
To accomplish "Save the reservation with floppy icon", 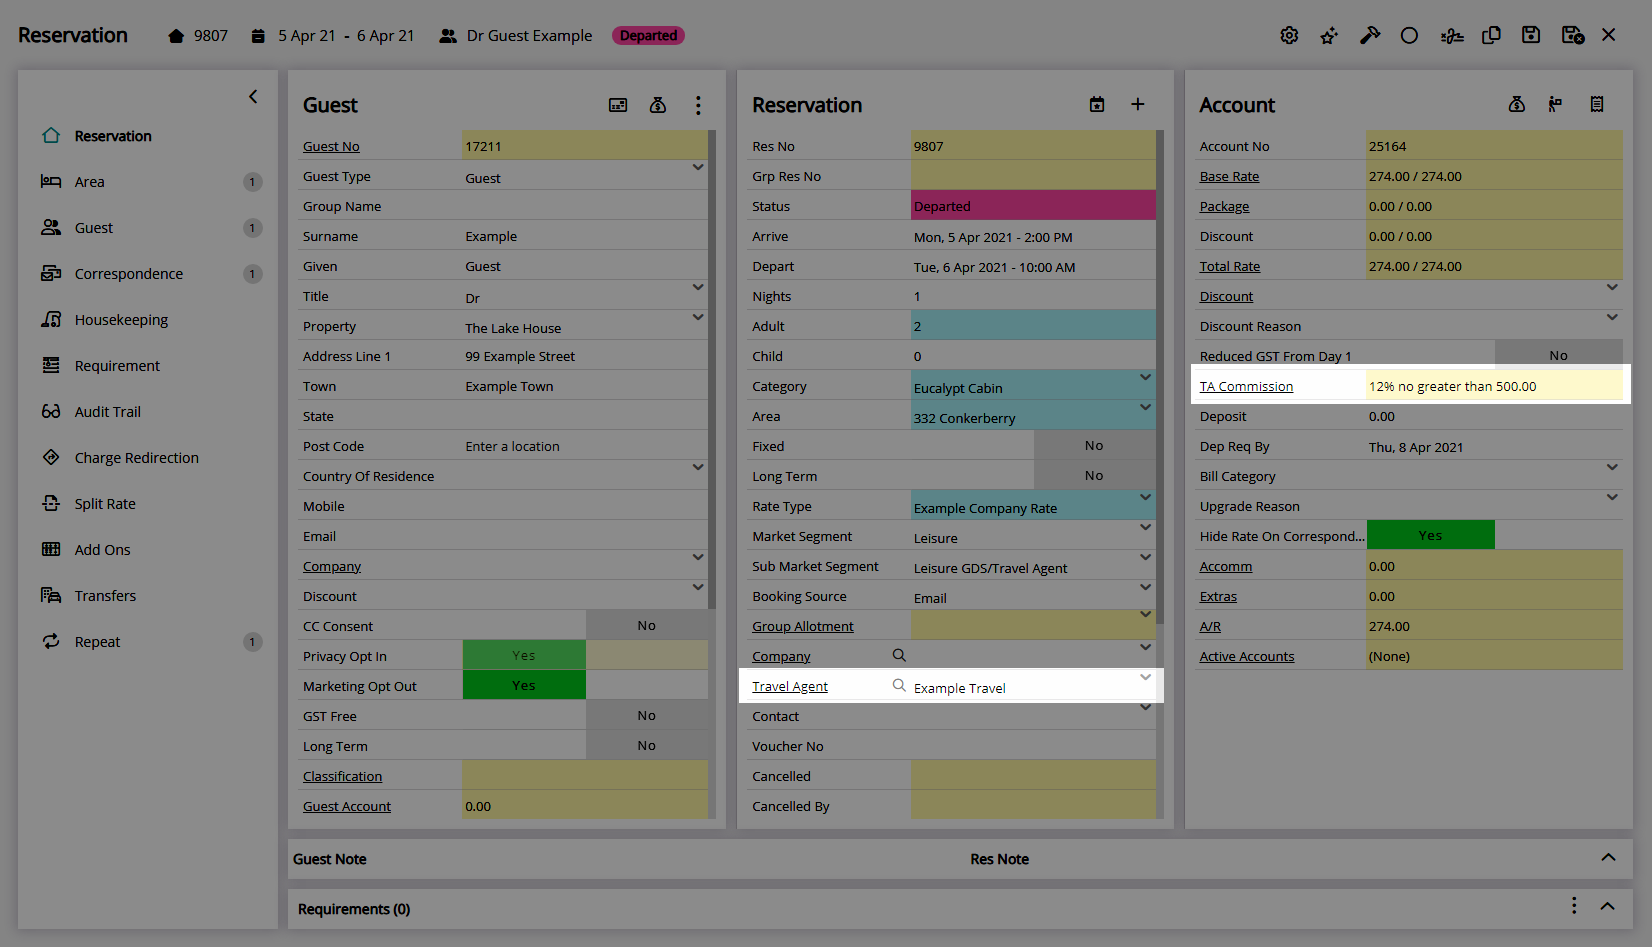I will [x=1531, y=36].
